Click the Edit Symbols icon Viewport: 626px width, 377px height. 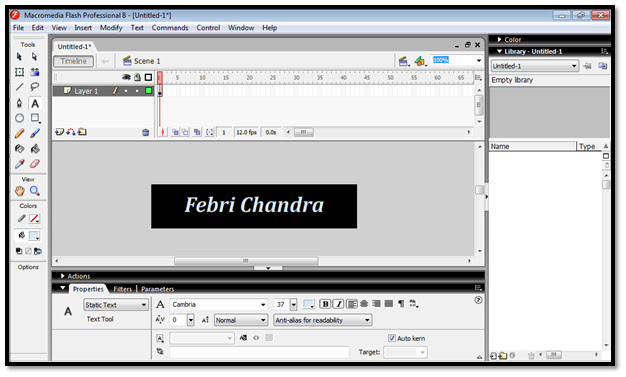[420, 61]
